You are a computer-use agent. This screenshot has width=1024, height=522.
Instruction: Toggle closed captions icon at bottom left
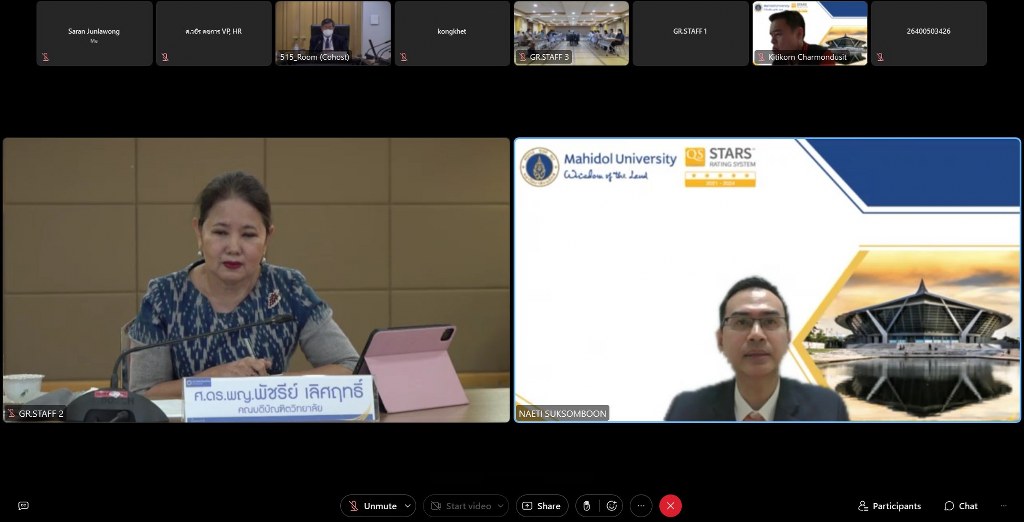tap(23, 506)
